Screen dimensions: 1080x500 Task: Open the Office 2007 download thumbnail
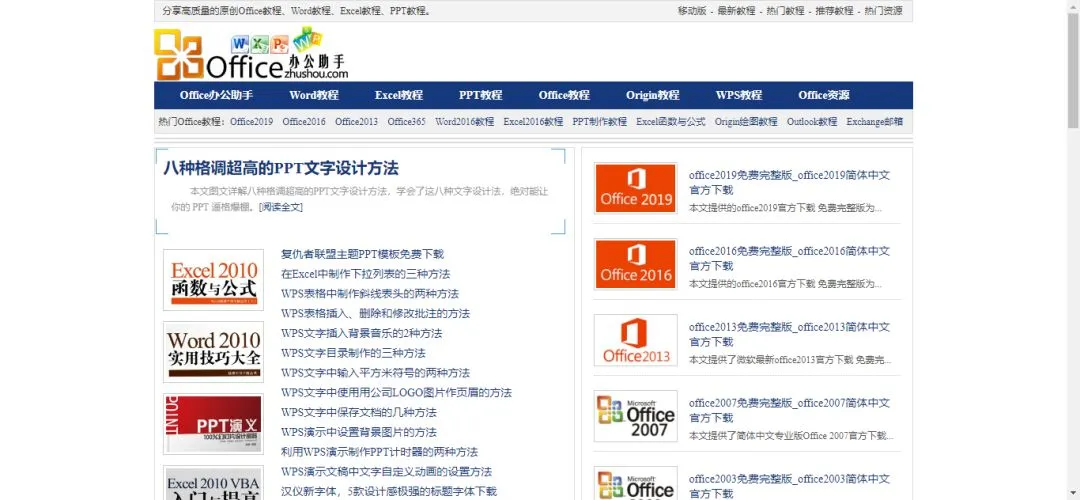636,416
